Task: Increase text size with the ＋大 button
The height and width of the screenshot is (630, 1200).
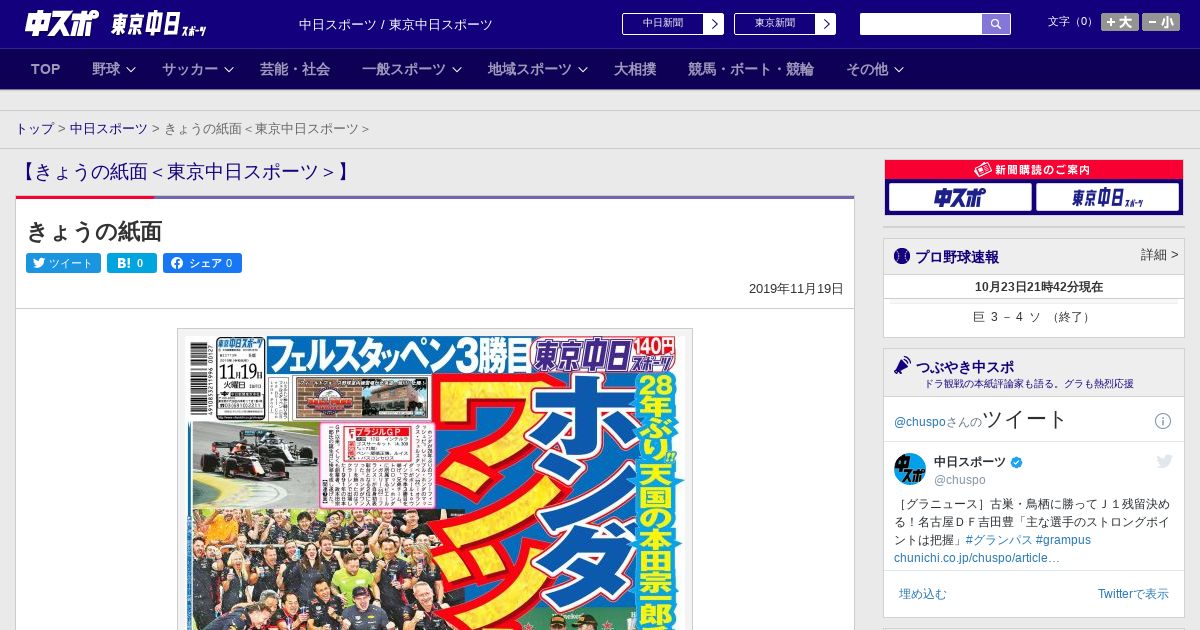Action: 1120,22
